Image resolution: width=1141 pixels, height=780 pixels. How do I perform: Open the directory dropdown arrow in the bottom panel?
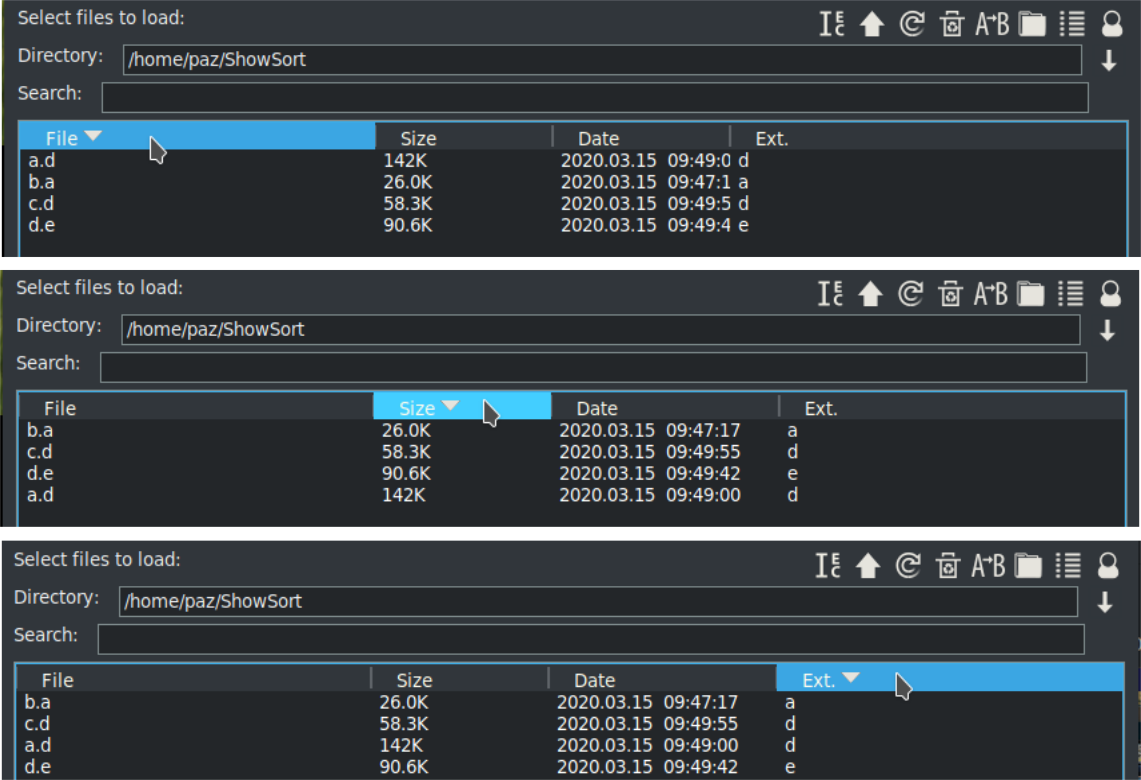(1105, 602)
